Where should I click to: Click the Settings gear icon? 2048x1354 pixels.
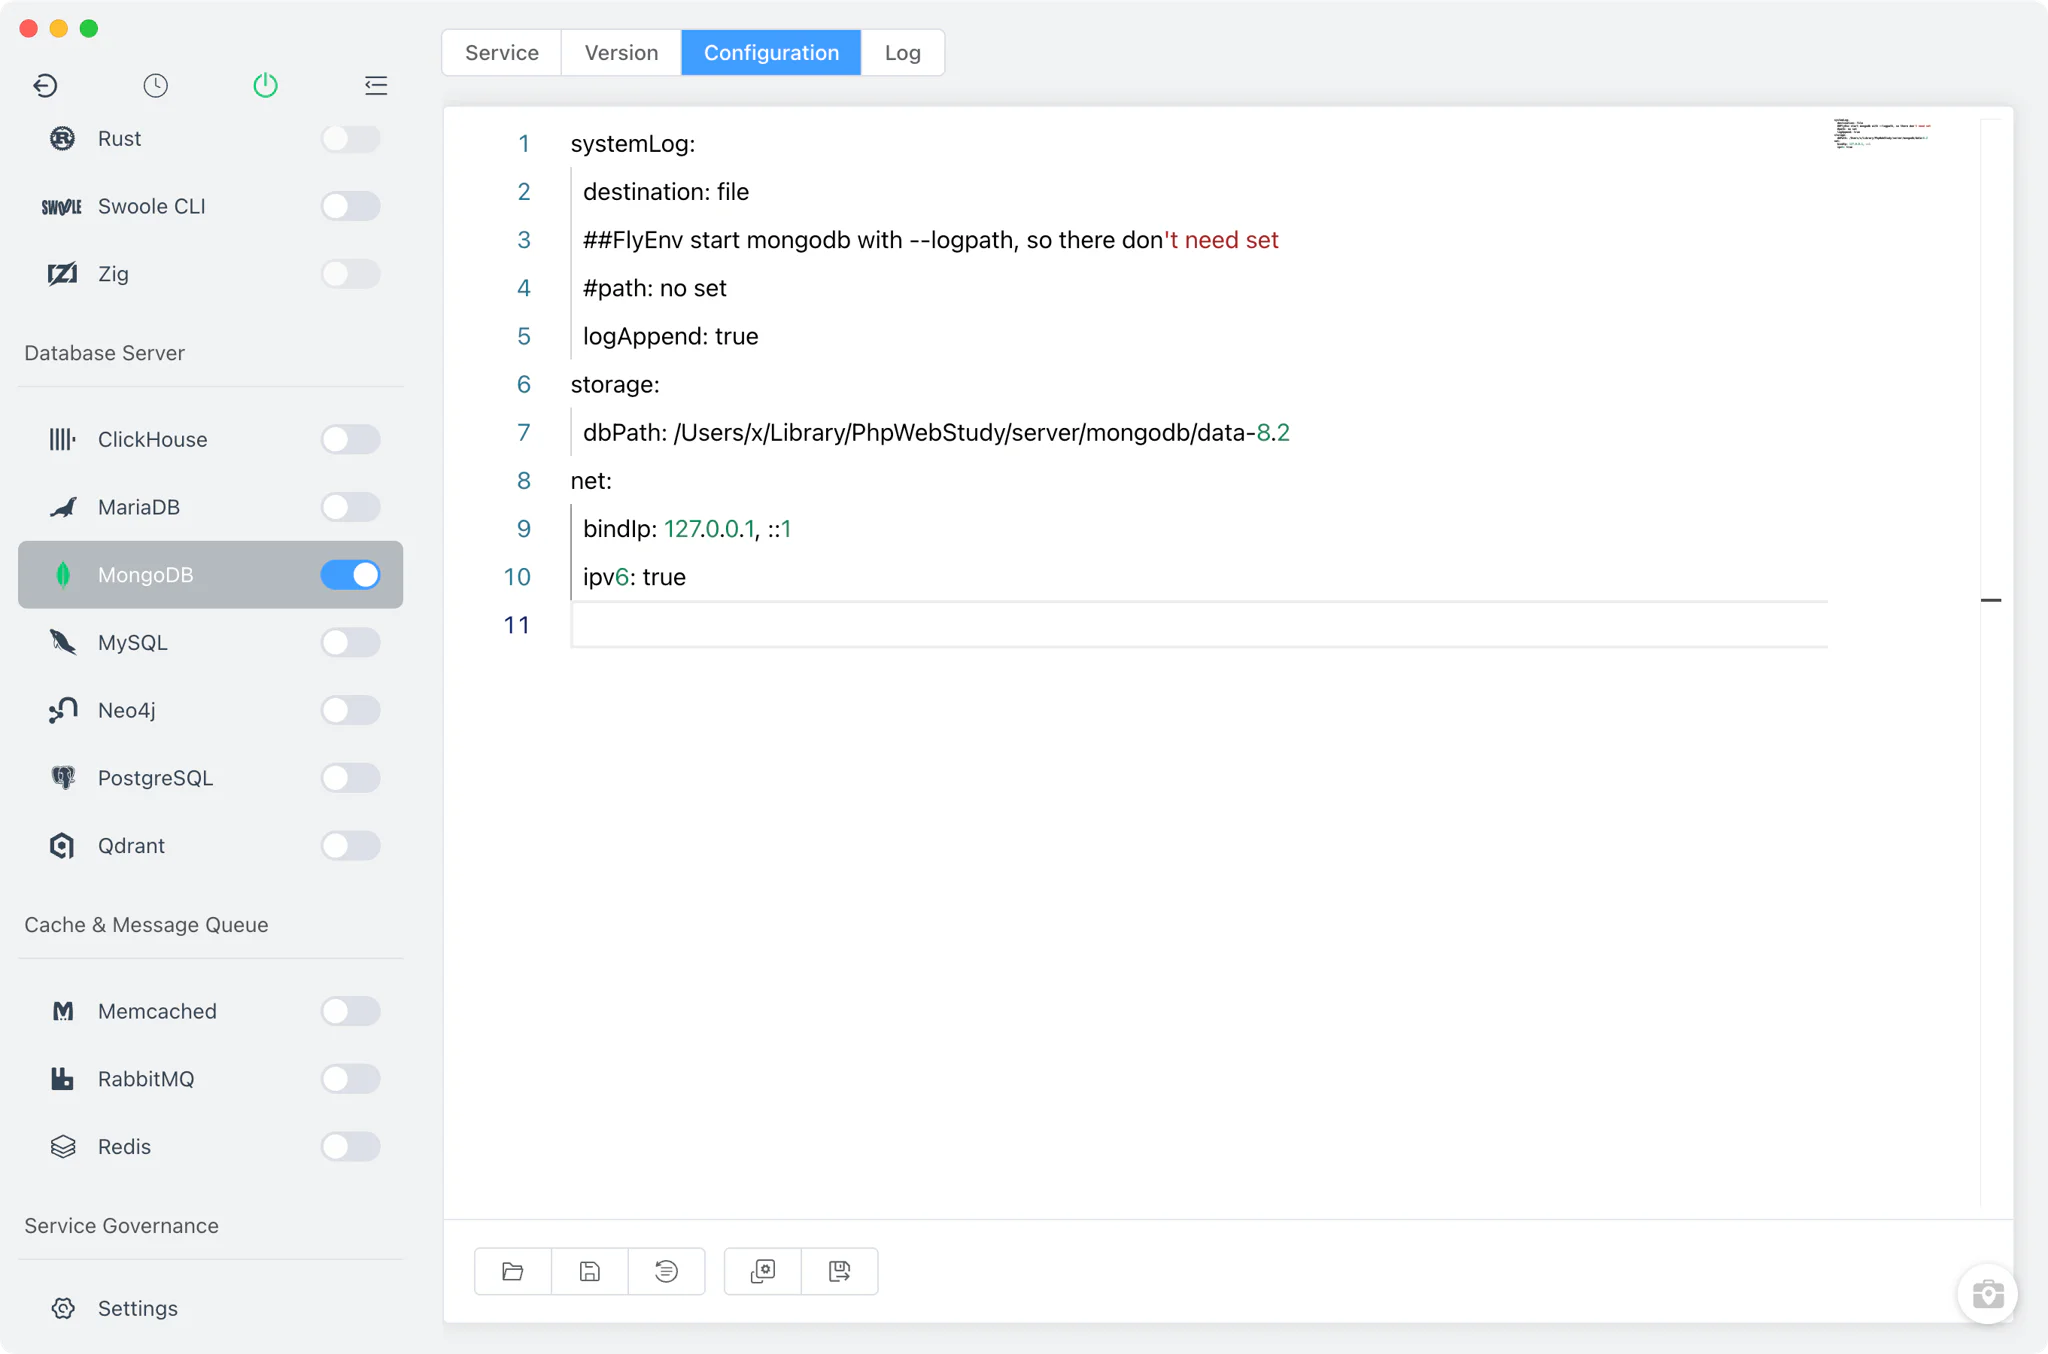62,1308
